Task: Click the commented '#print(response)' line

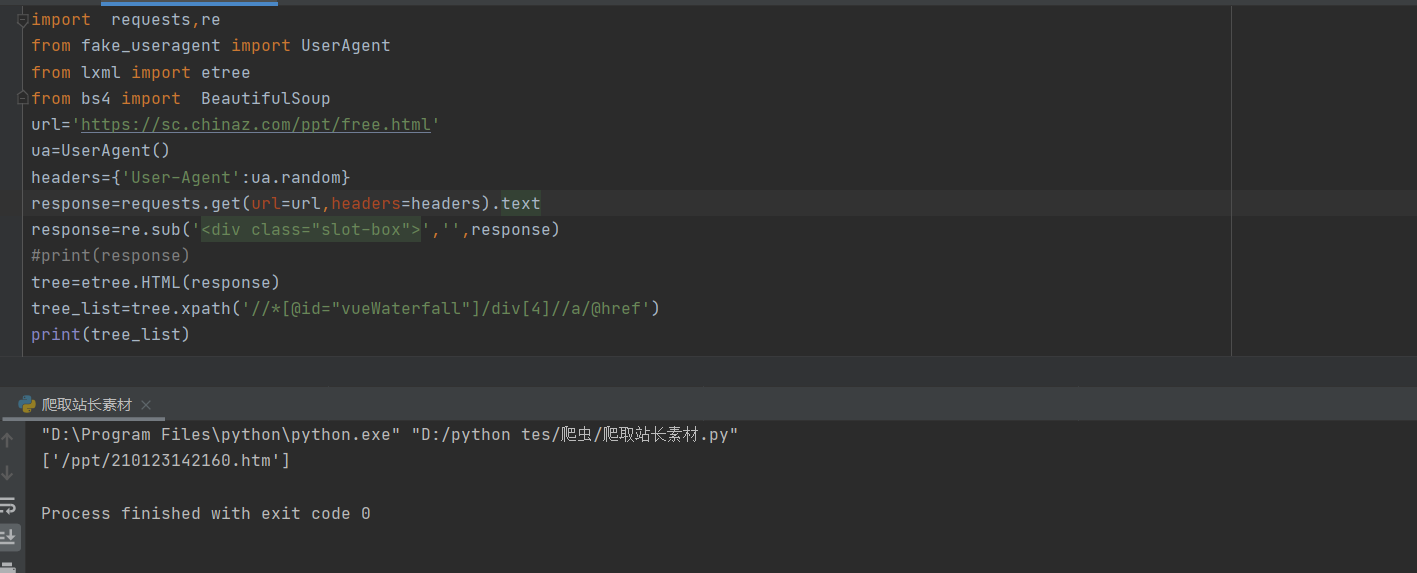Action: point(111,255)
